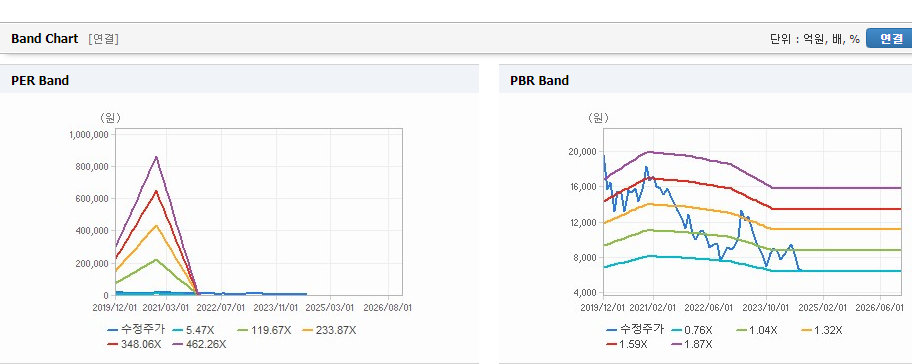Click the (원) unit label above PER chart

pyautogui.click(x=110, y=118)
